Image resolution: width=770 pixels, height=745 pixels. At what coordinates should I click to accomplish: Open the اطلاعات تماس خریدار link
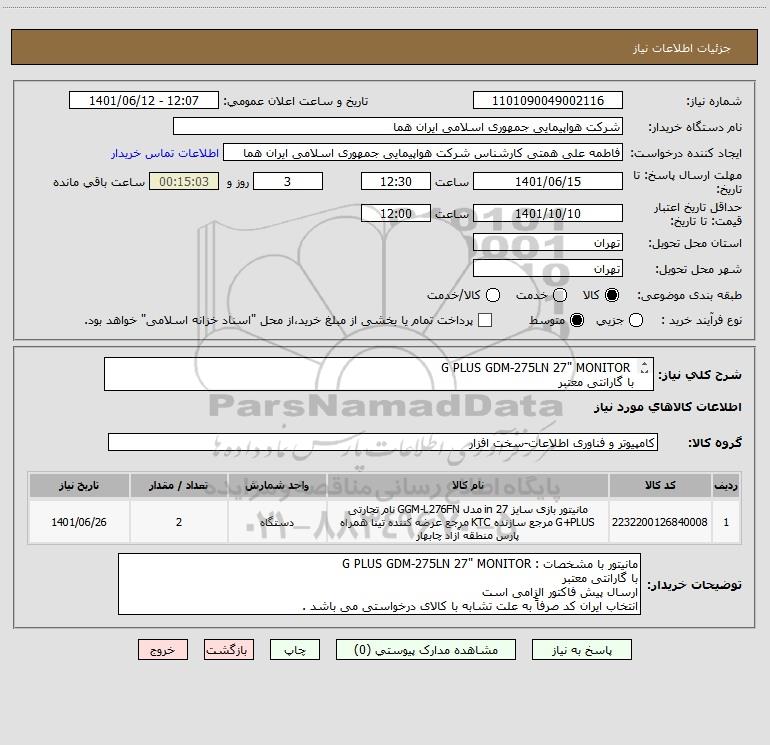tap(165, 153)
